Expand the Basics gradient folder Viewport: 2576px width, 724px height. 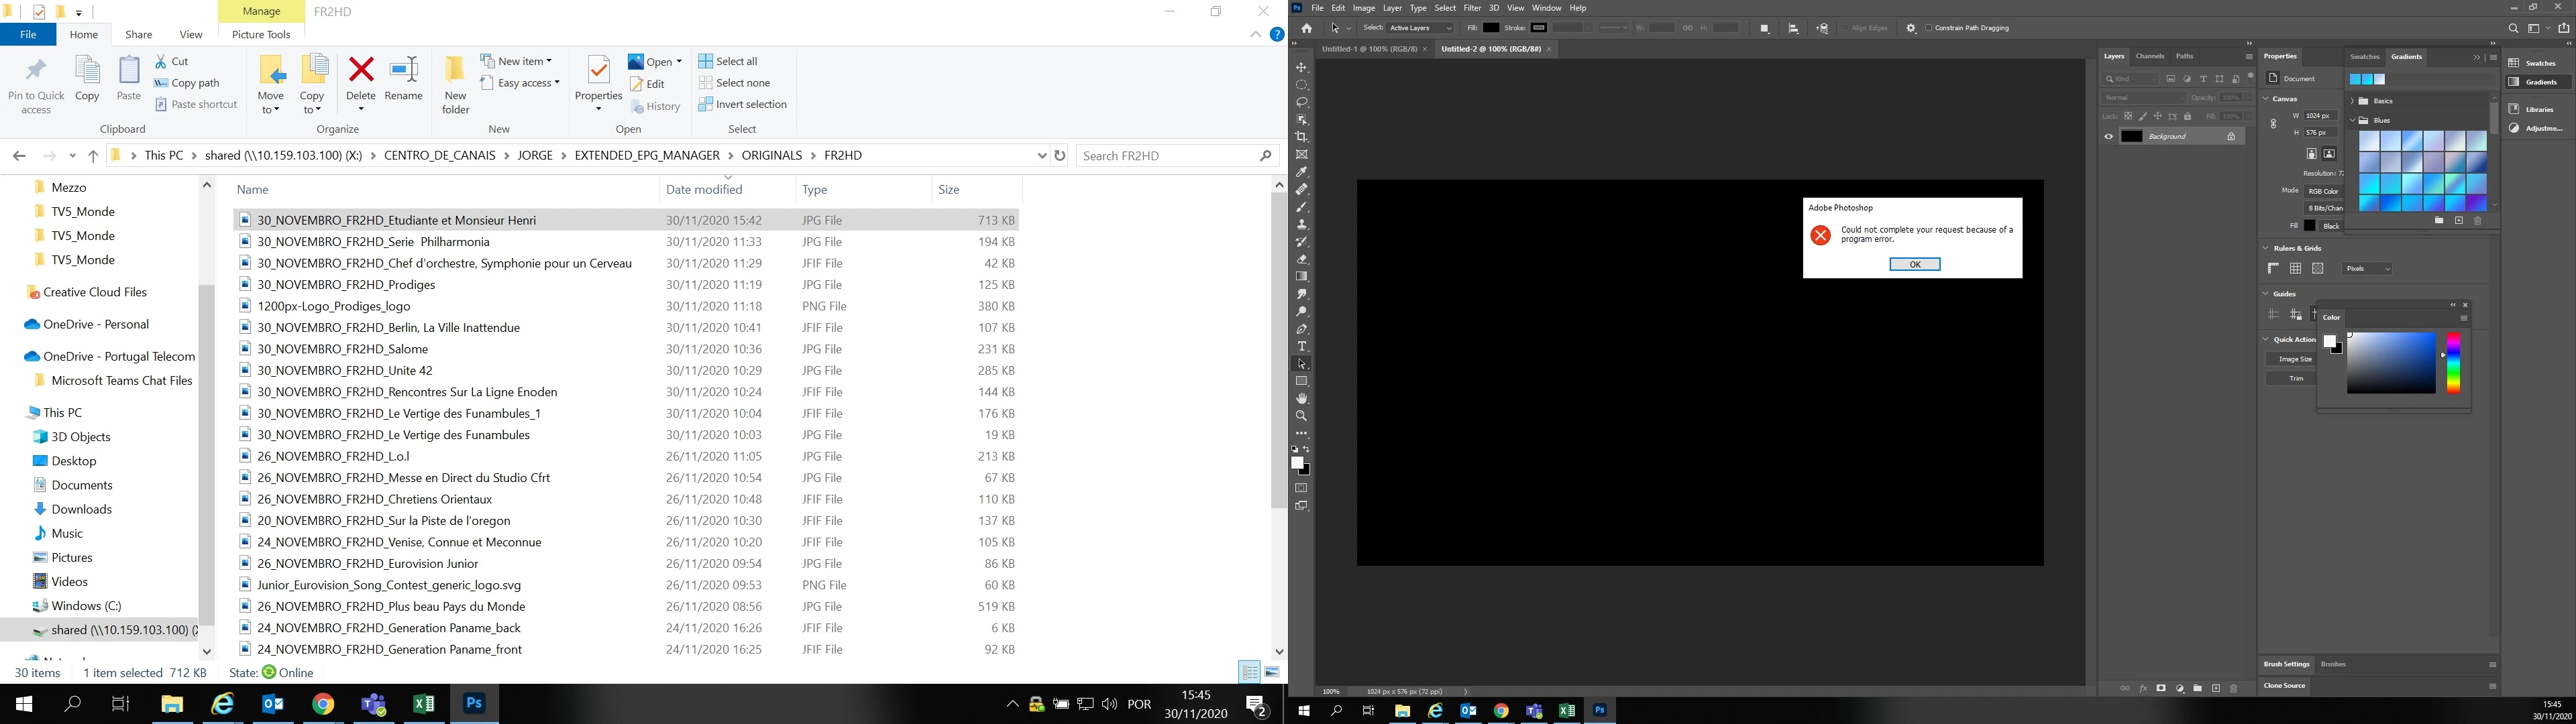[2352, 101]
